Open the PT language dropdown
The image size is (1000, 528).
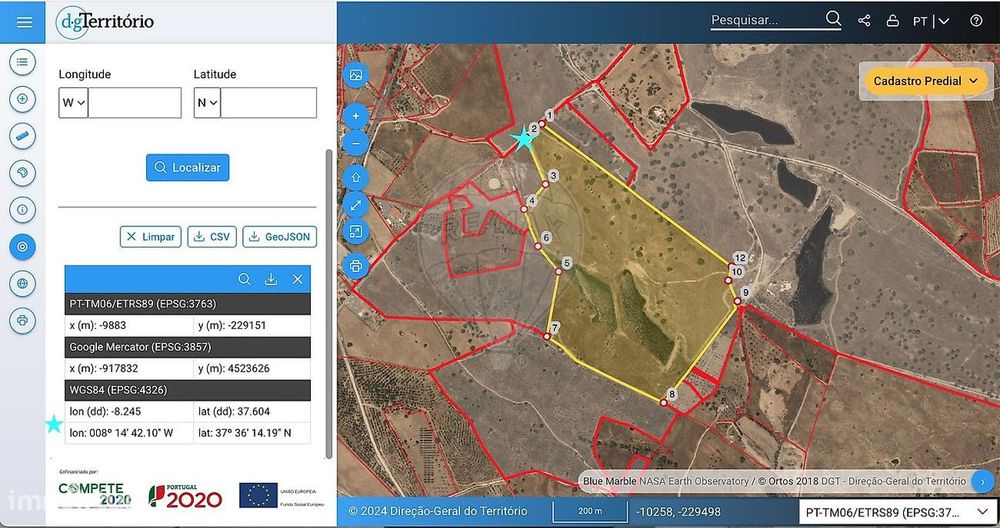[x=930, y=21]
